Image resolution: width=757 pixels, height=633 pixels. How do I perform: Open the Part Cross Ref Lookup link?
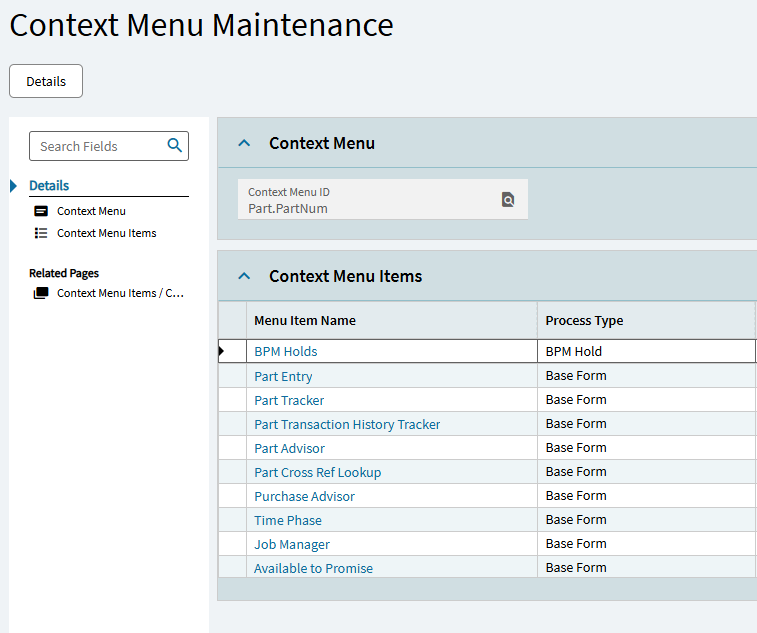[318, 472]
